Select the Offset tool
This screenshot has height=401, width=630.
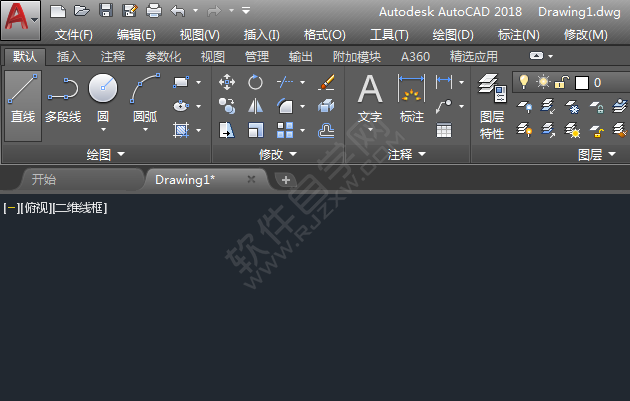(326, 130)
